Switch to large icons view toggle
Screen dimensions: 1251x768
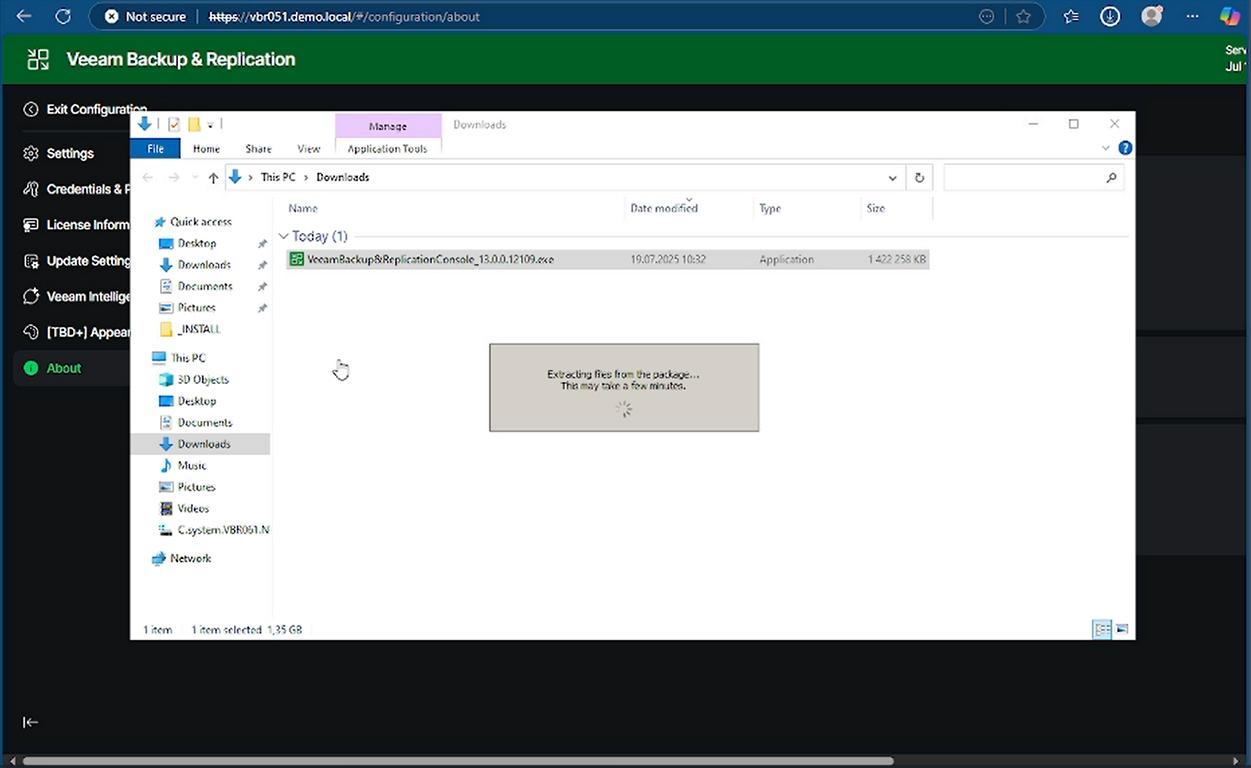pos(1122,629)
